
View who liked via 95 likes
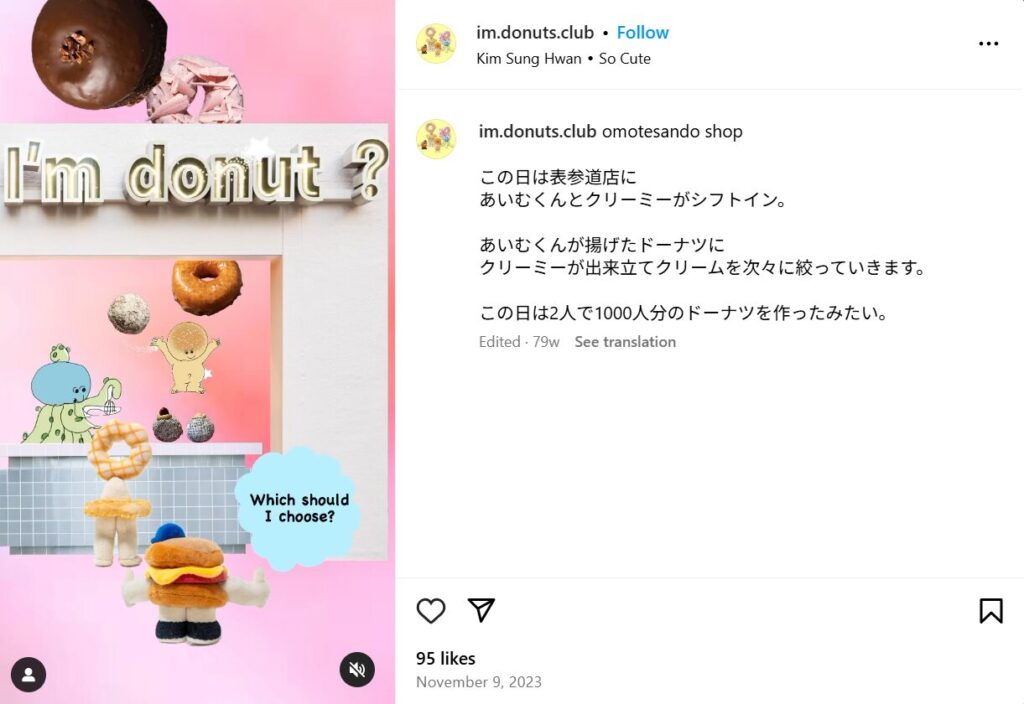click(446, 658)
